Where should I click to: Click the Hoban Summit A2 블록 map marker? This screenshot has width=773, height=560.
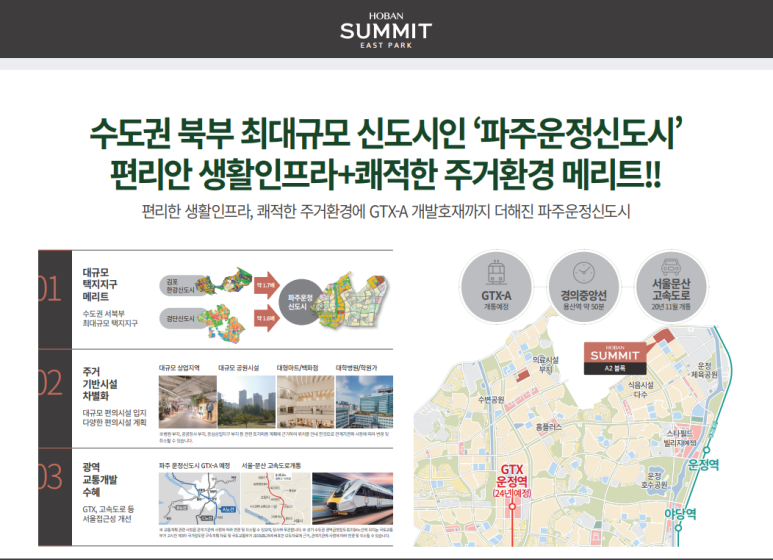click(x=615, y=358)
